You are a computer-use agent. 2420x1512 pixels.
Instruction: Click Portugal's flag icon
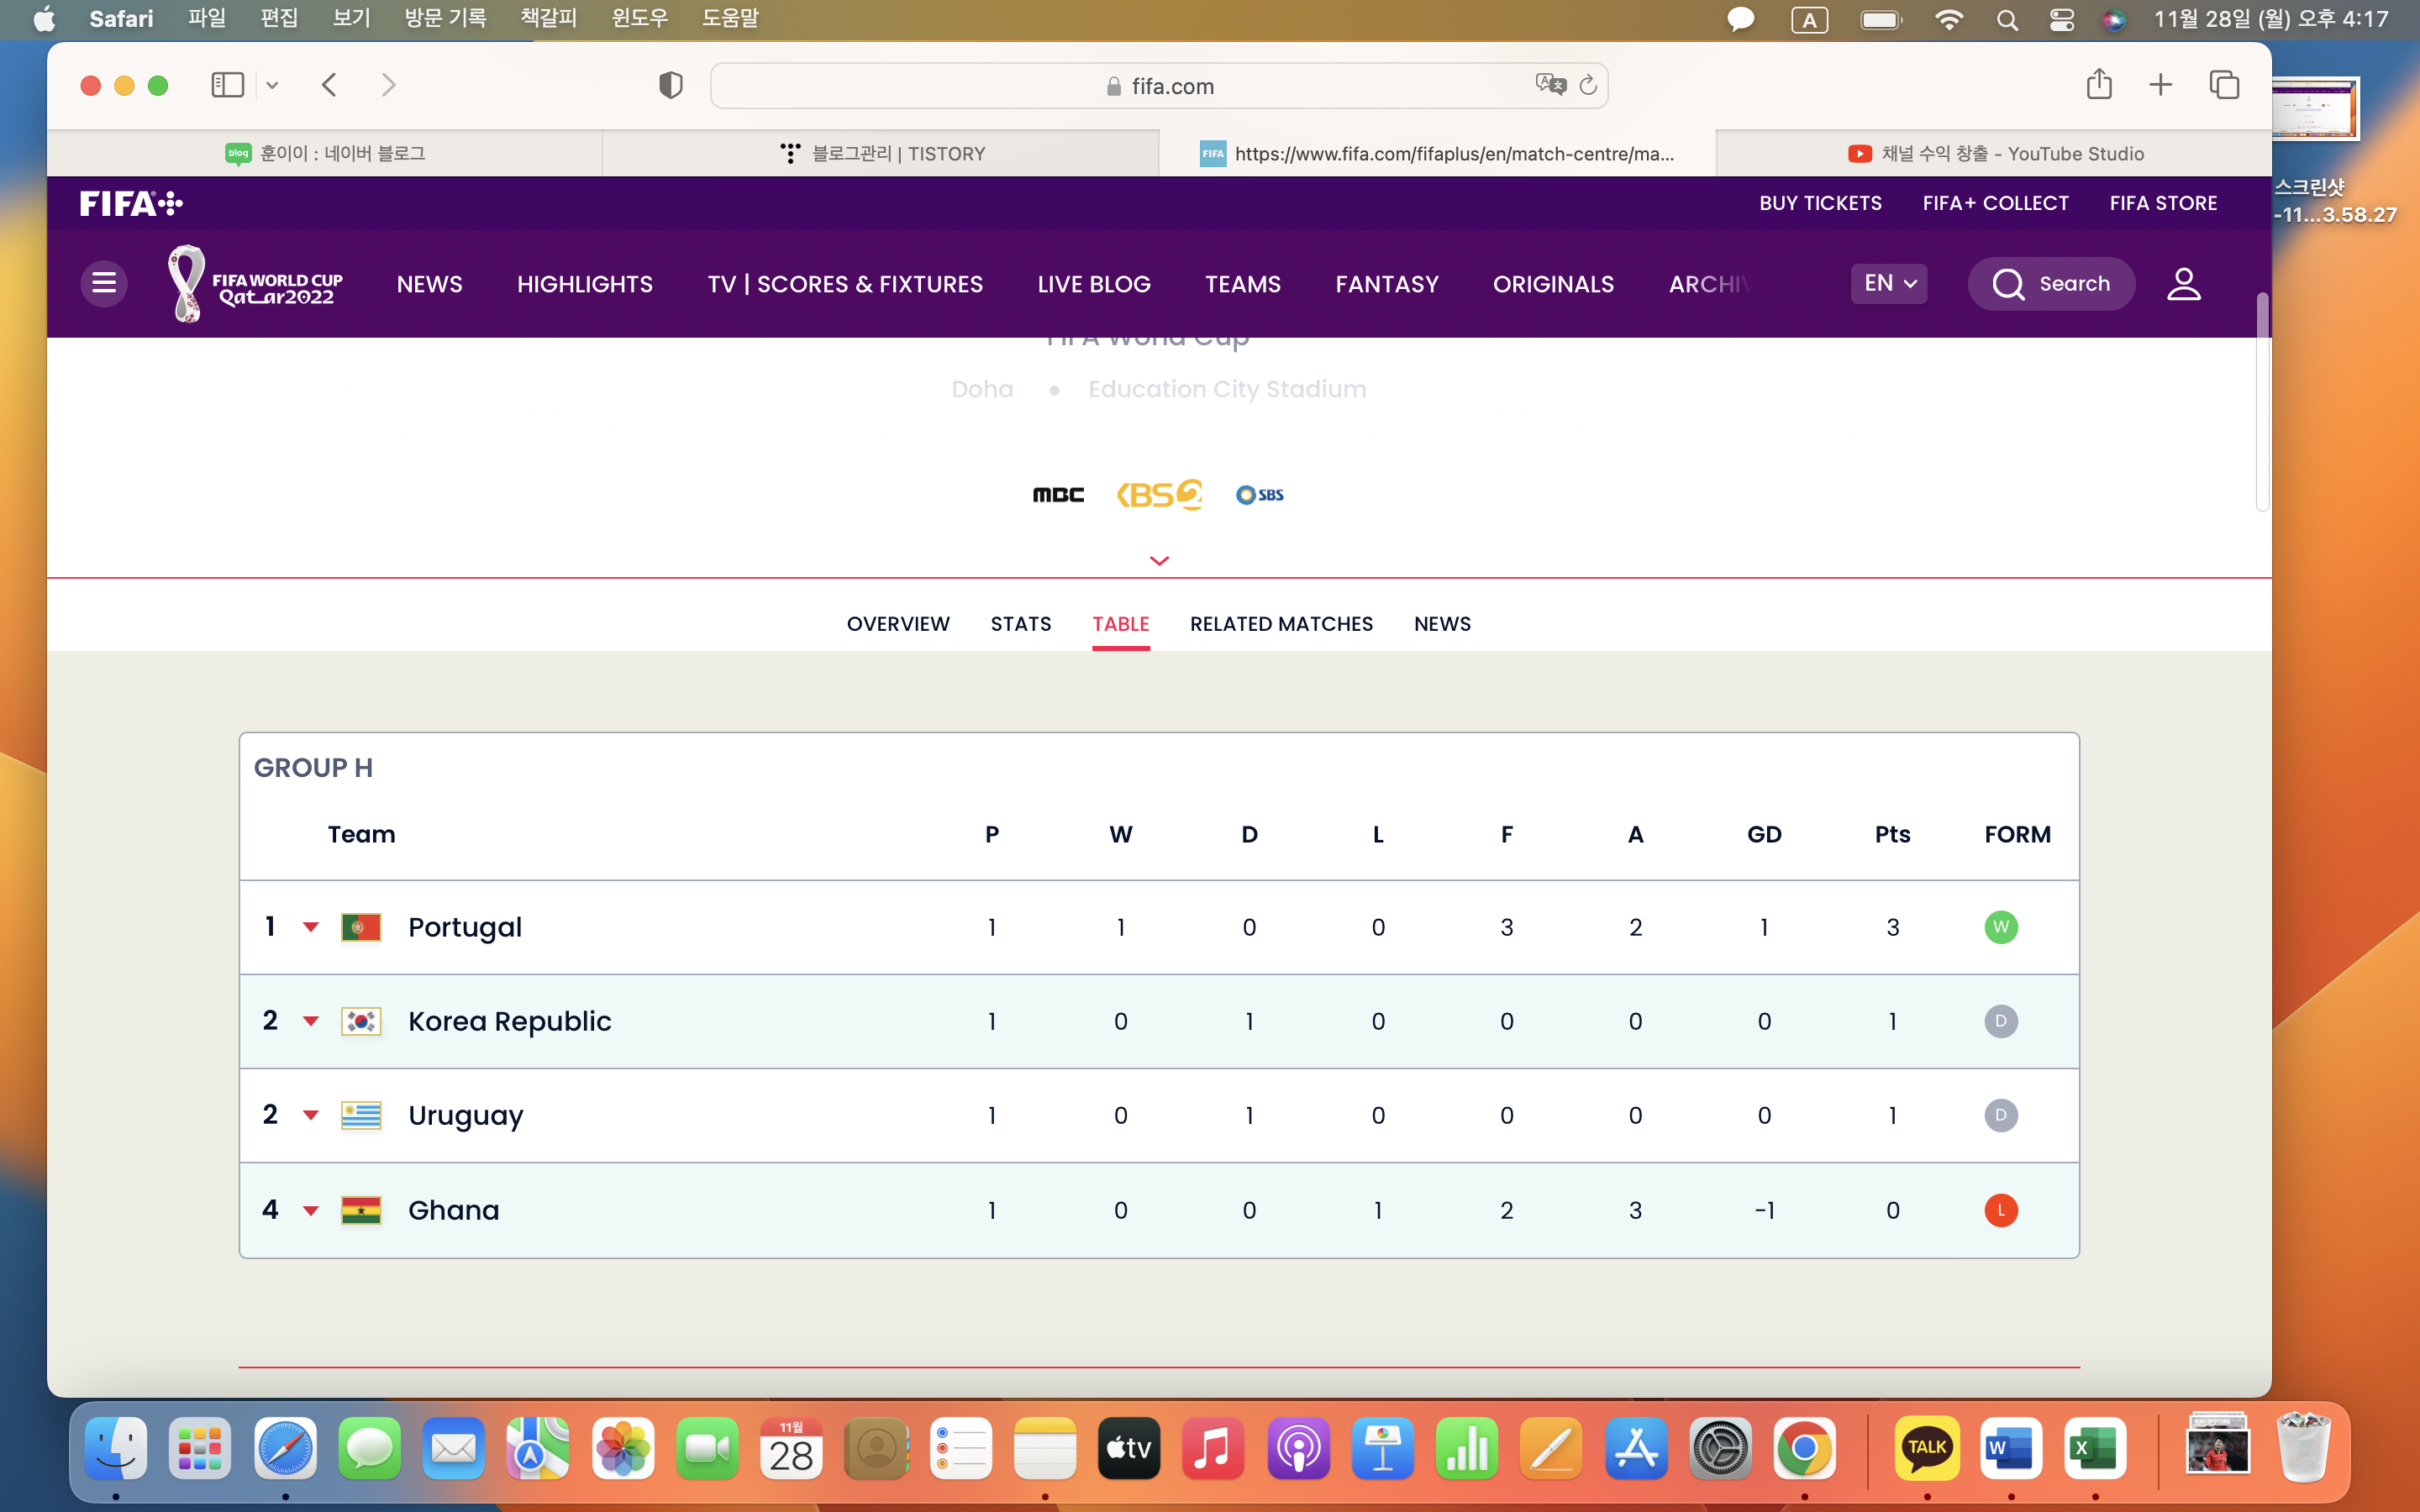point(361,927)
